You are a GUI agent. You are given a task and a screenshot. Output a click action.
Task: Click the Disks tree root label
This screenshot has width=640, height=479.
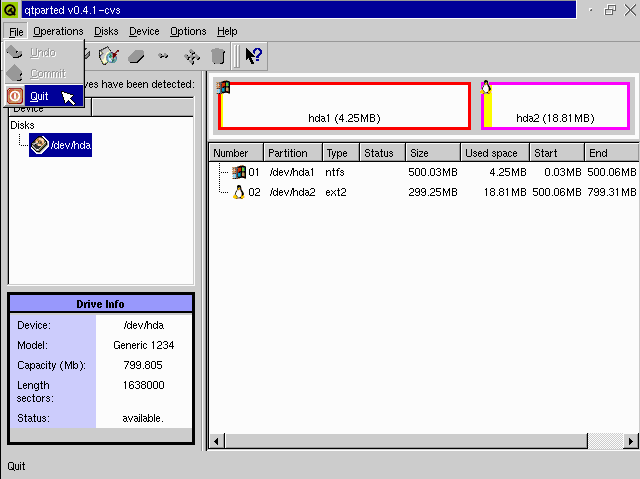coord(22,125)
